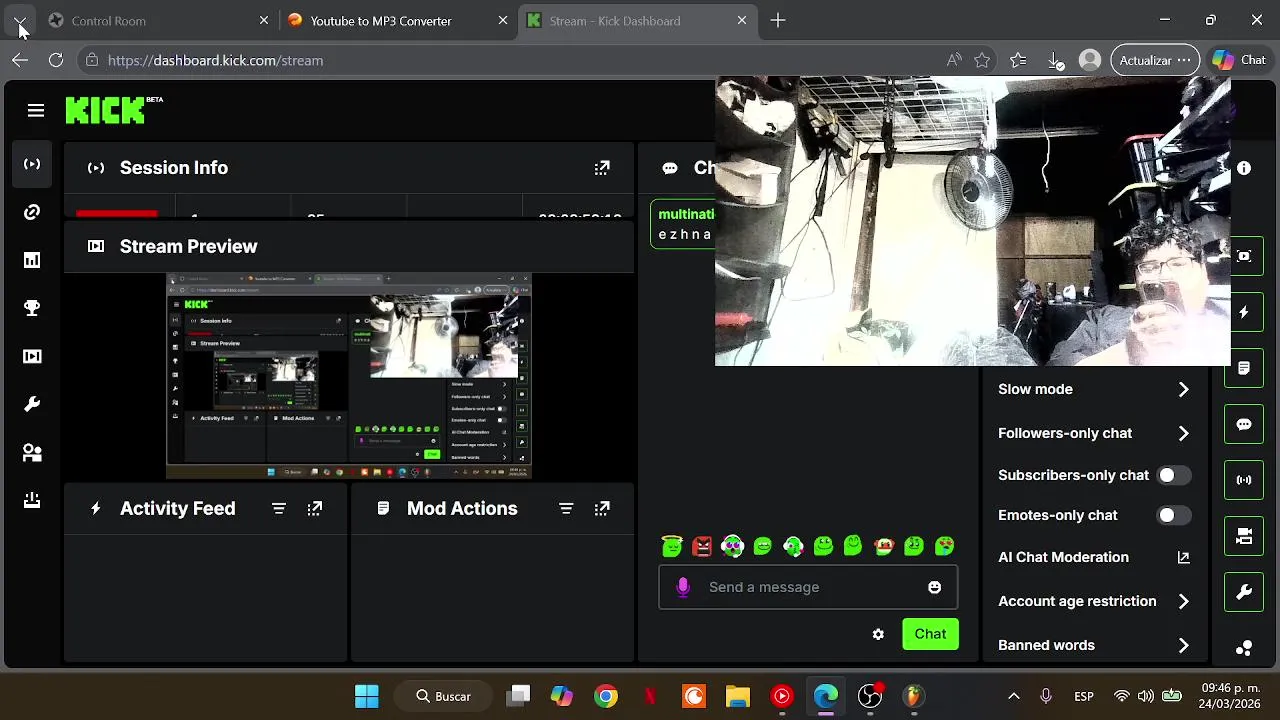Focus the Send a message input
Screen dimensions: 1280x720
point(808,587)
